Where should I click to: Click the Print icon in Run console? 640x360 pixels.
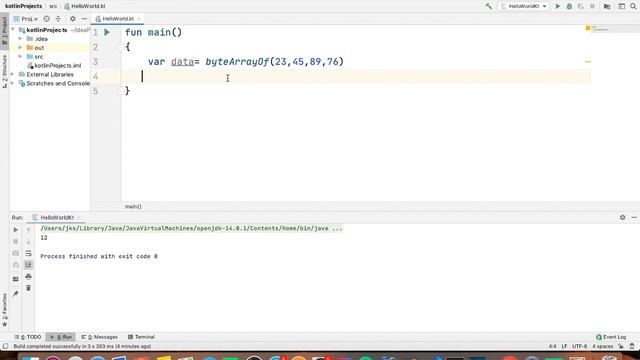pos(28,277)
